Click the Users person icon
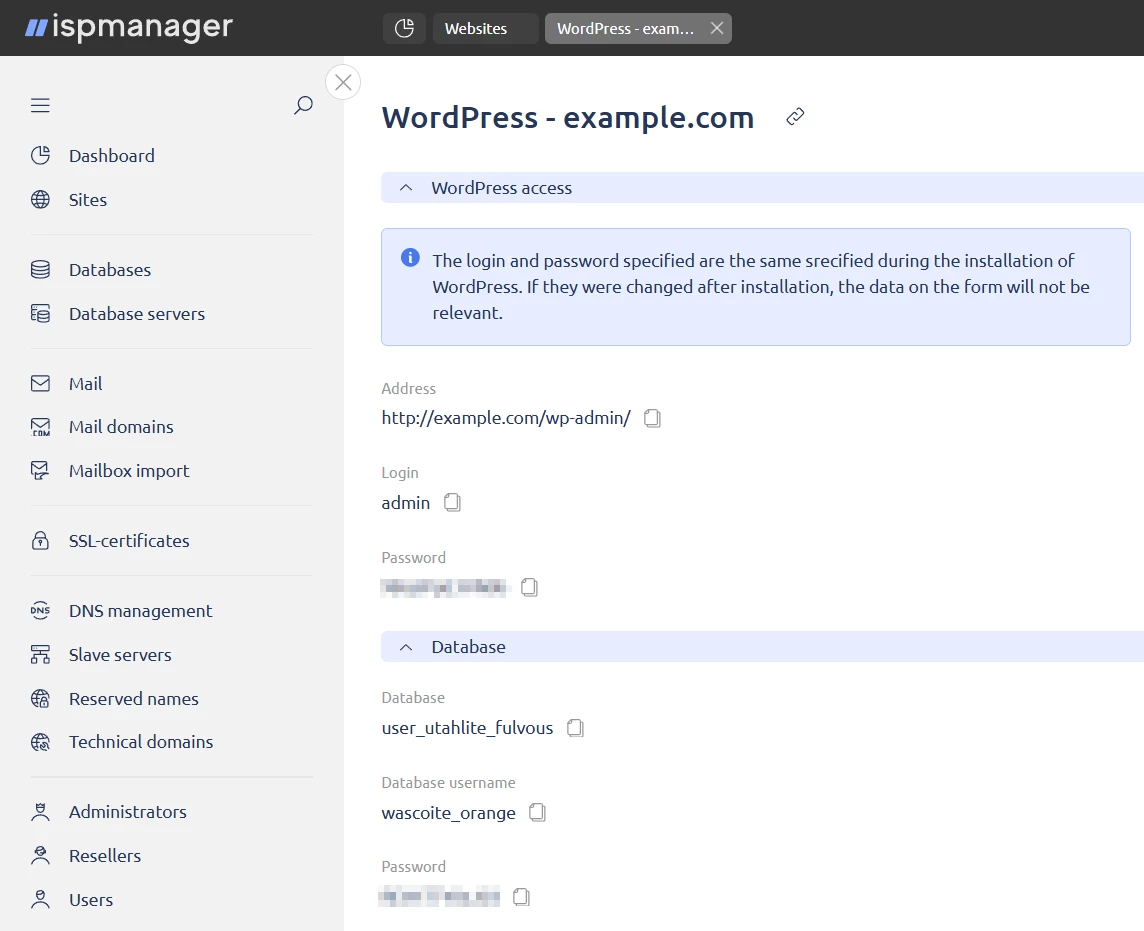Screen dimensions: 1144x931 (x=41, y=900)
